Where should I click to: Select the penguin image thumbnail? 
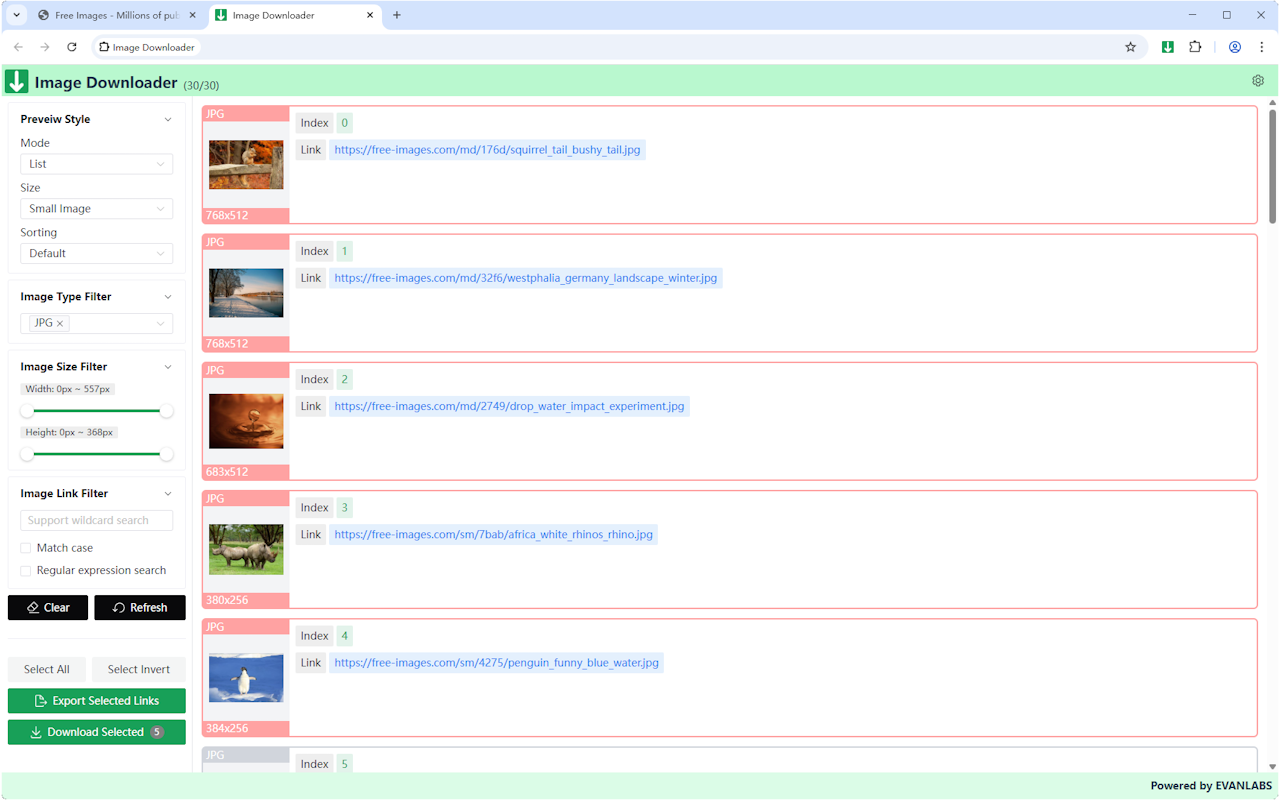click(246, 677)
